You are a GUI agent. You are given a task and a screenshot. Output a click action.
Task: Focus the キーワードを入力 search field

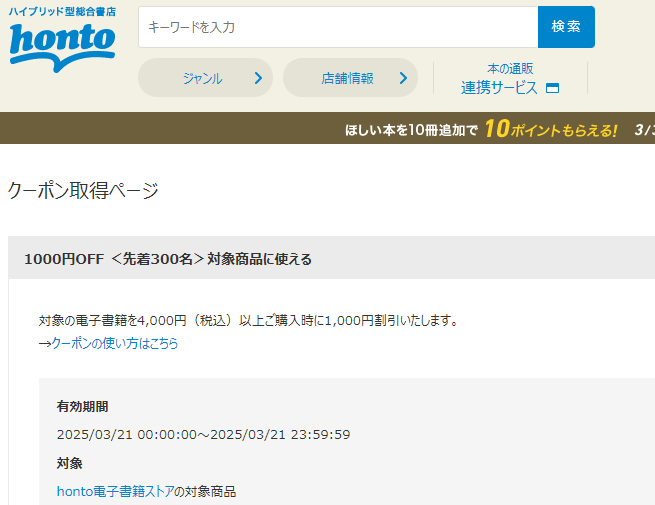338,27
